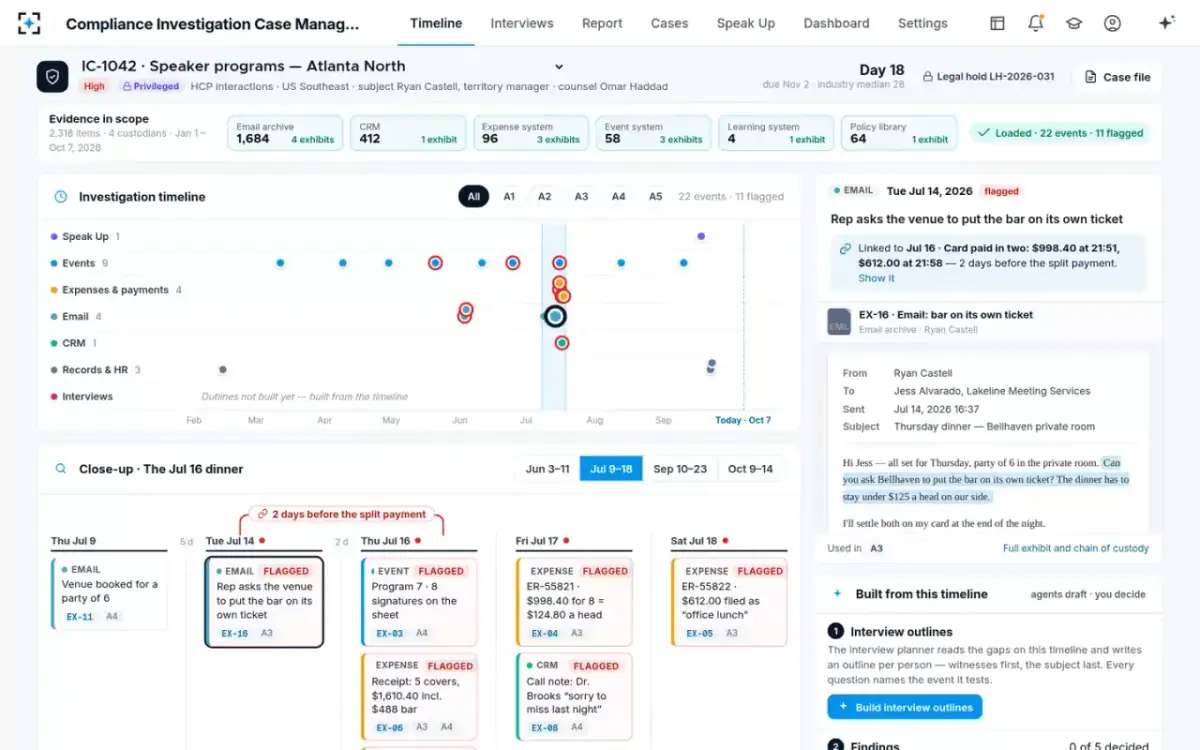The width and height of the screenshot is (1200, 750).
Task: Click the Events dot in early March
Action: [280, 263]
